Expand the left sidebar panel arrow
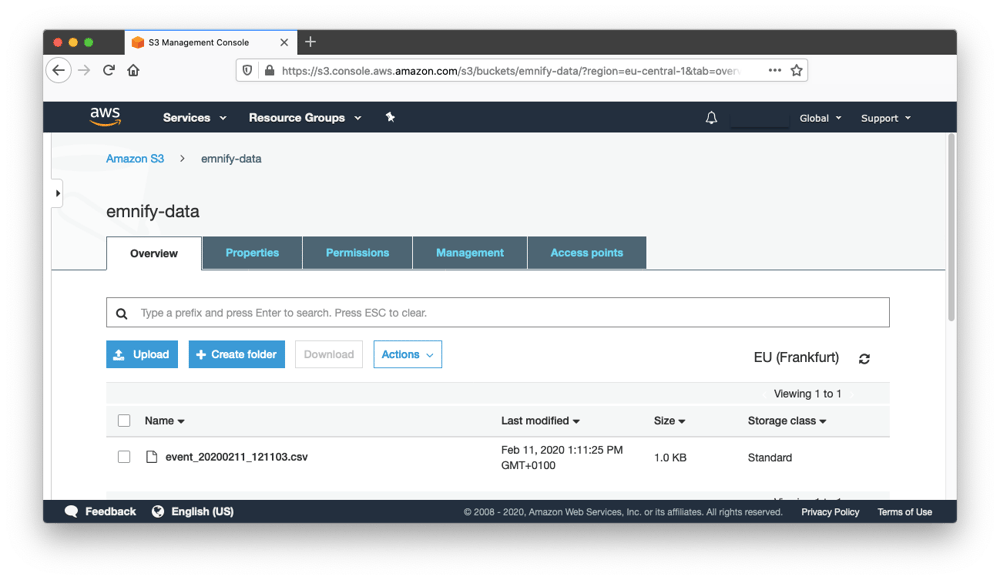Image resolution: width=1000 pixels, height=580 pixels. coord(57,193)
